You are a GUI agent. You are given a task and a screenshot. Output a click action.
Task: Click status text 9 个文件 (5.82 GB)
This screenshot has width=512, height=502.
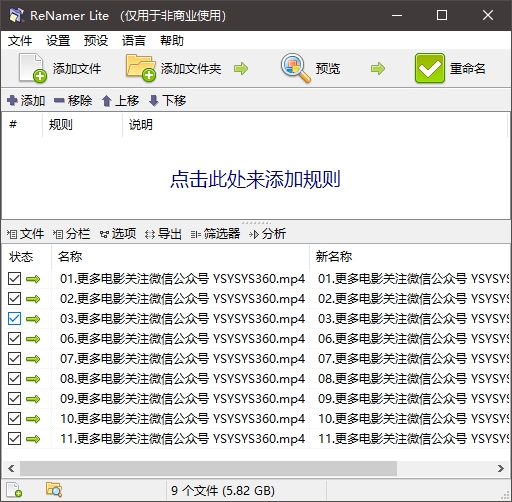[x=223, y=490]
